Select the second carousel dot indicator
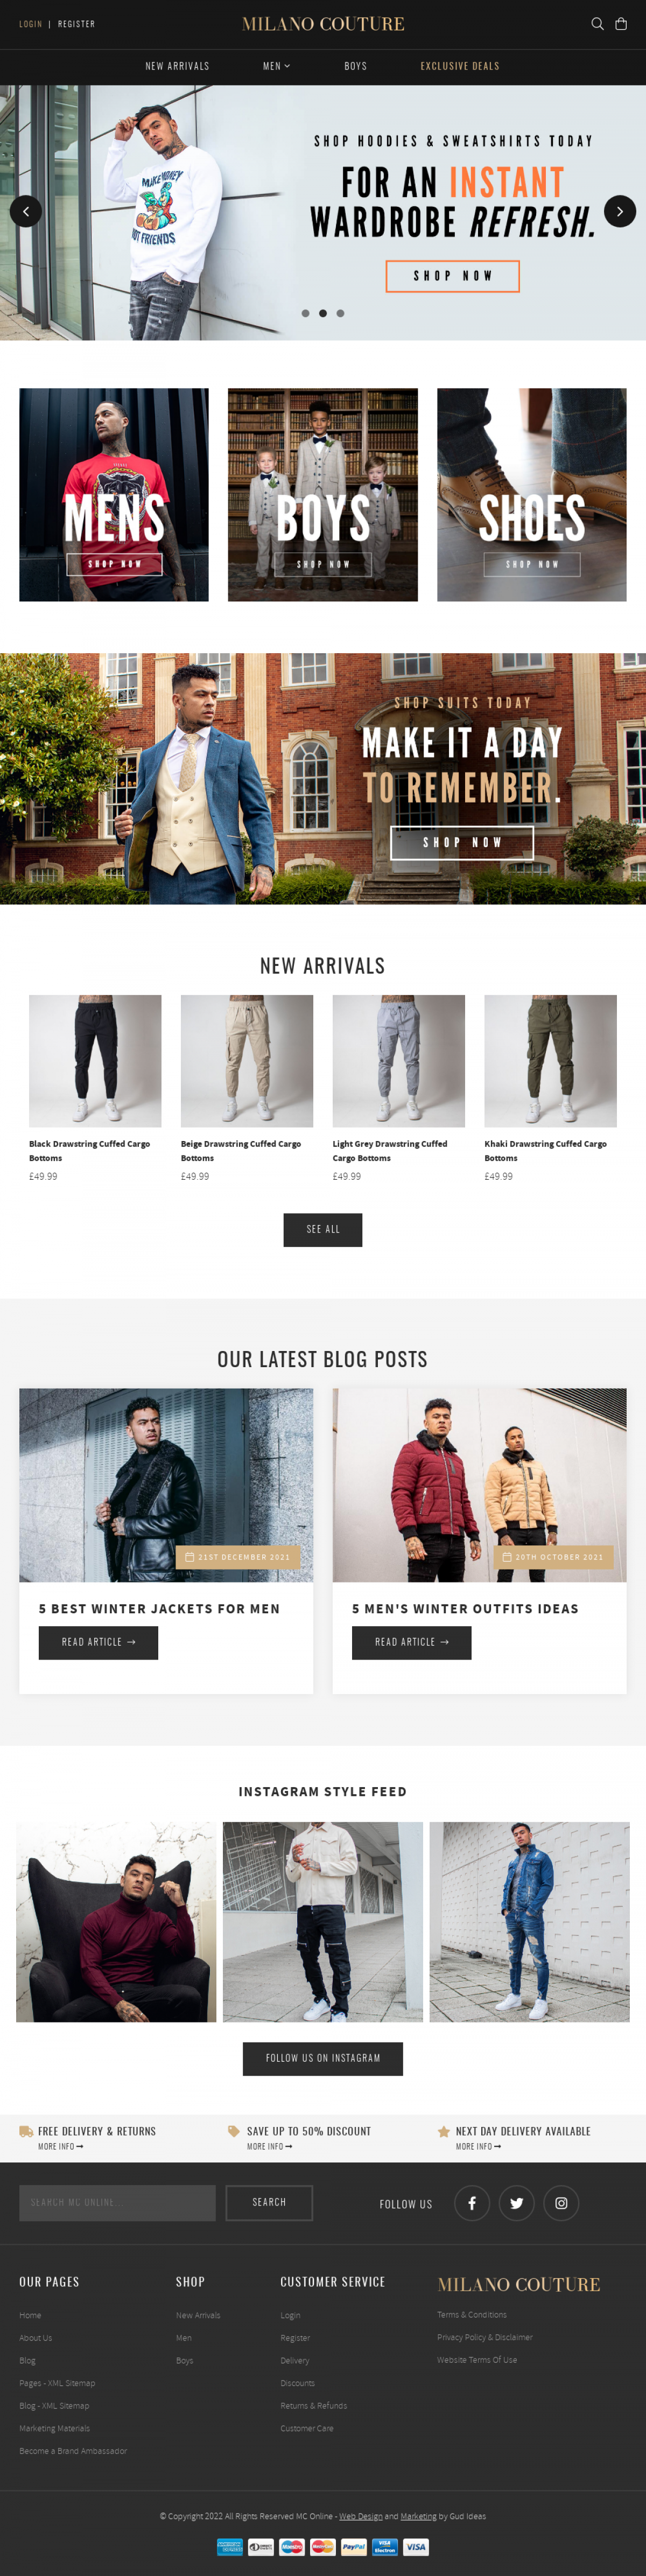 [x=323, y=313]
